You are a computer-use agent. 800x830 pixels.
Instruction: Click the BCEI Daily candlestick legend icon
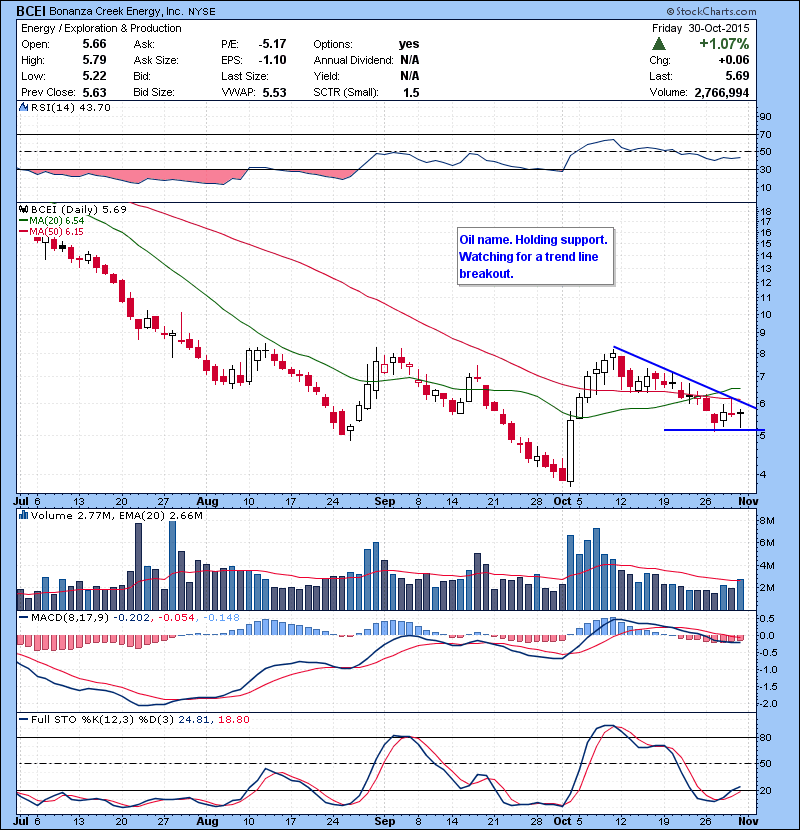[x=23, y=210]
